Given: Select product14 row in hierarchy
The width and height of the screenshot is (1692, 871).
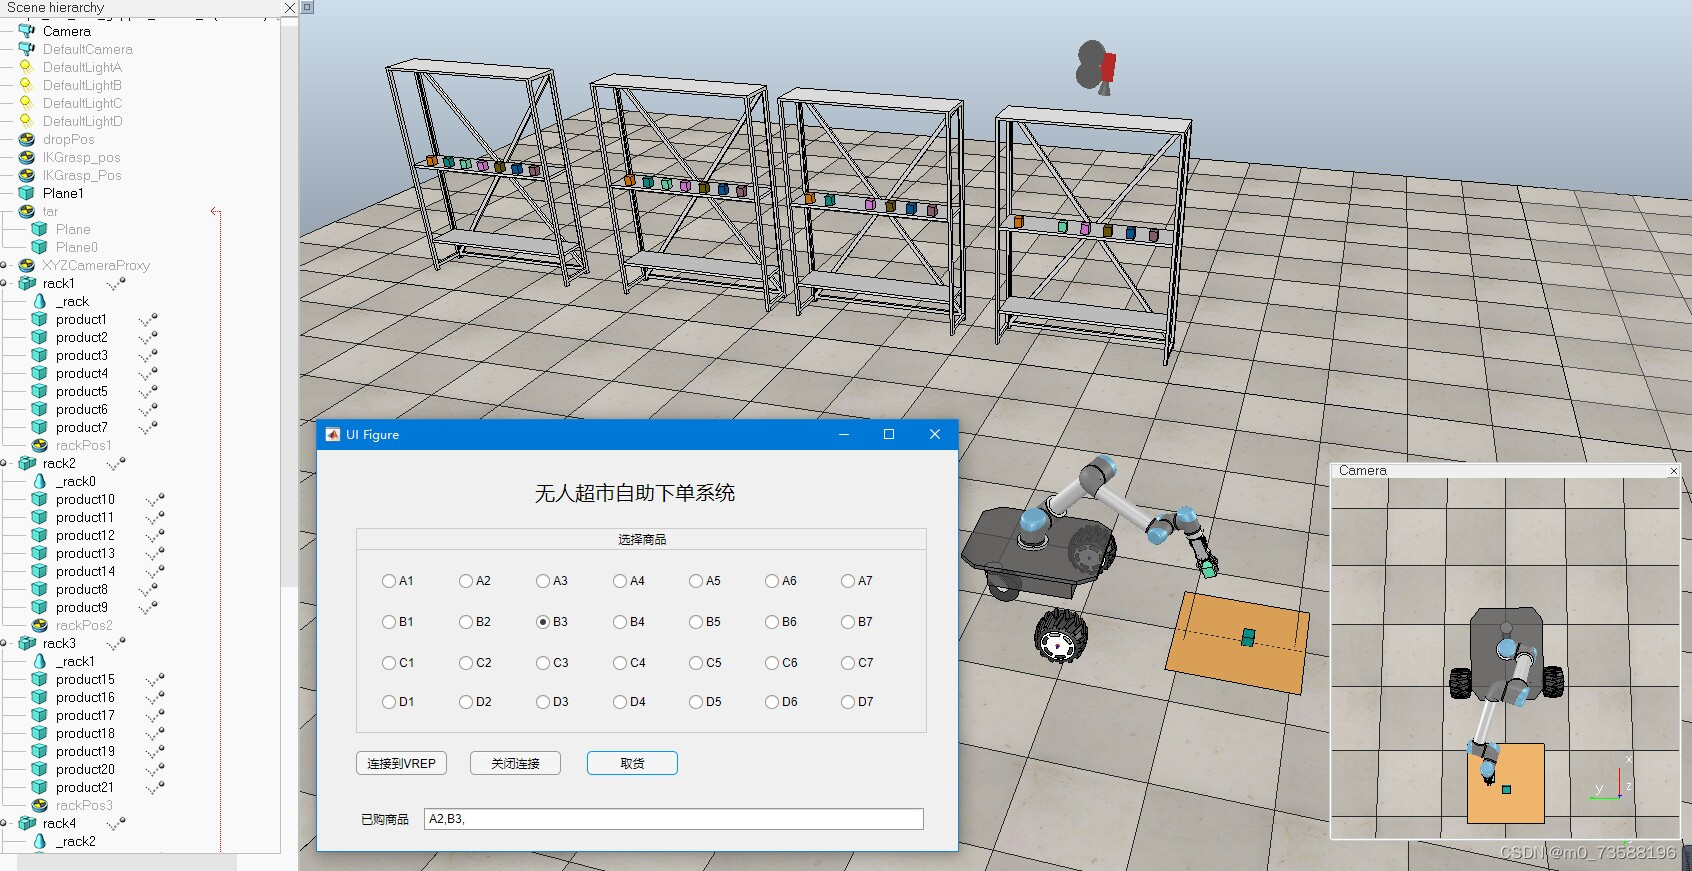Looking at the screenshot, I should coord(85,571).
